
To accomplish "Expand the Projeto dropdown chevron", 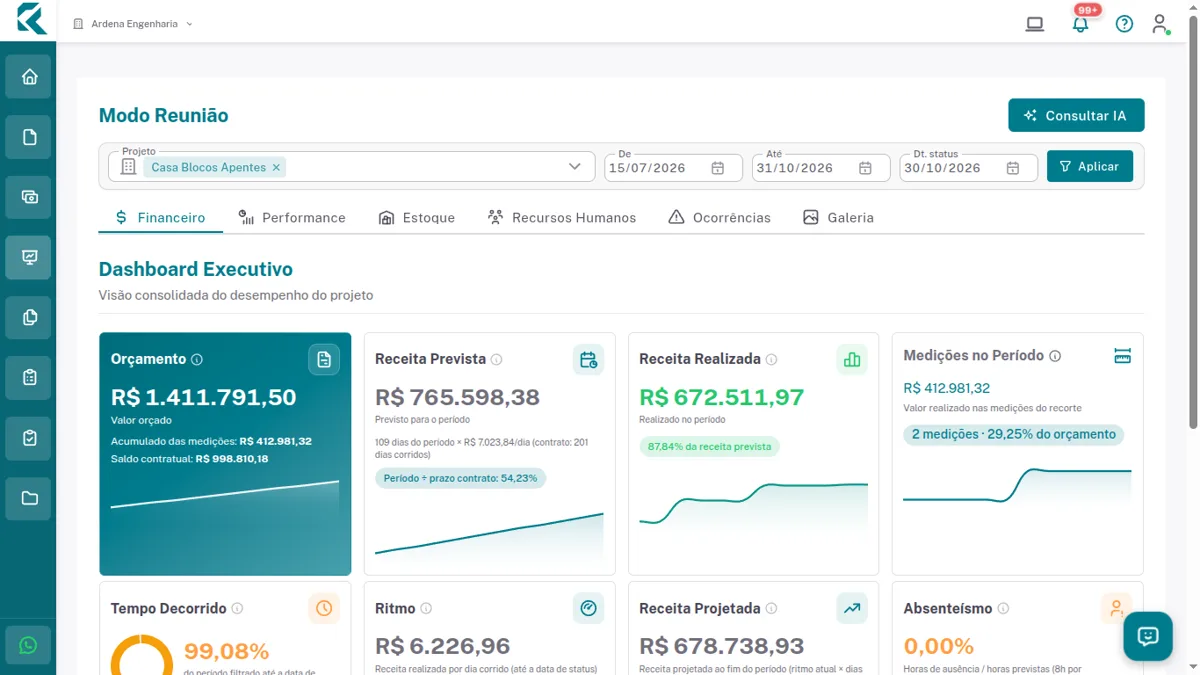I will coord(575,167).
